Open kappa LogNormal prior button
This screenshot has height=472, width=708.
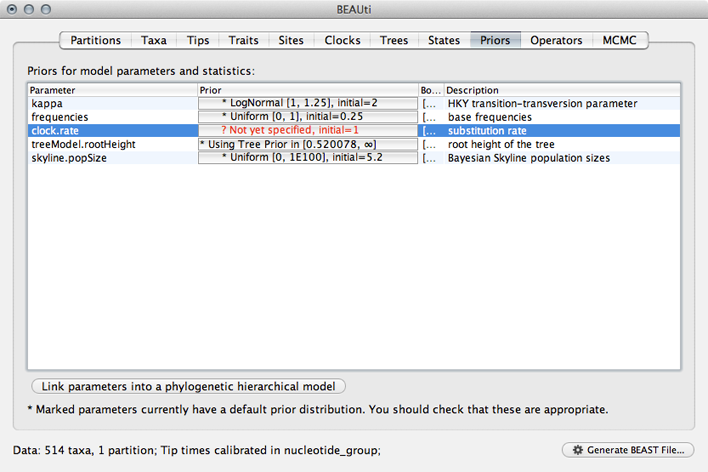point(308,103)
